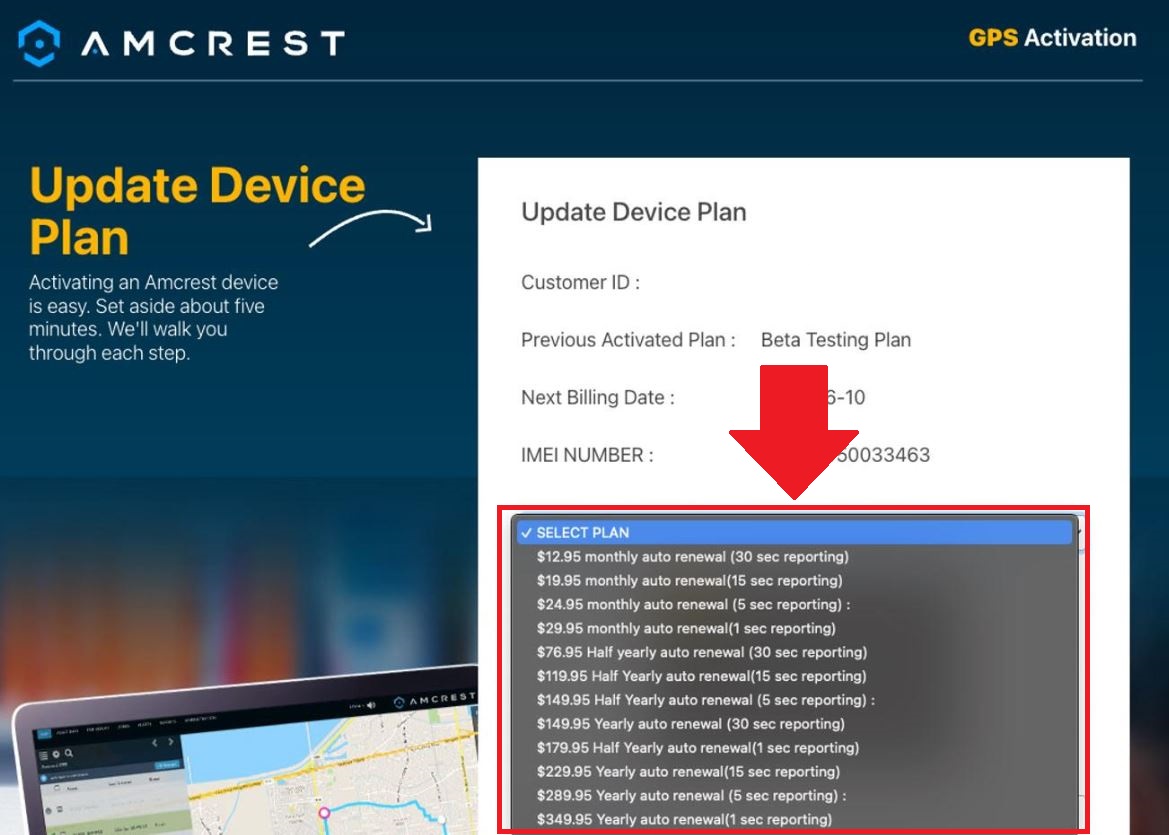Choose $179.95 Half Yearly 1 sec plan
Screen dimensions: 1169x835
(793, 748)
